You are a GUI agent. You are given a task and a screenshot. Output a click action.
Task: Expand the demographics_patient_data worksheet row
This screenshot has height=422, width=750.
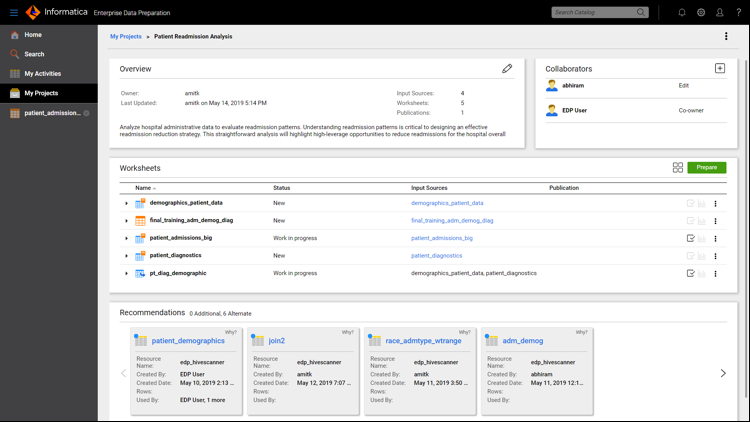tap(127, 204)
